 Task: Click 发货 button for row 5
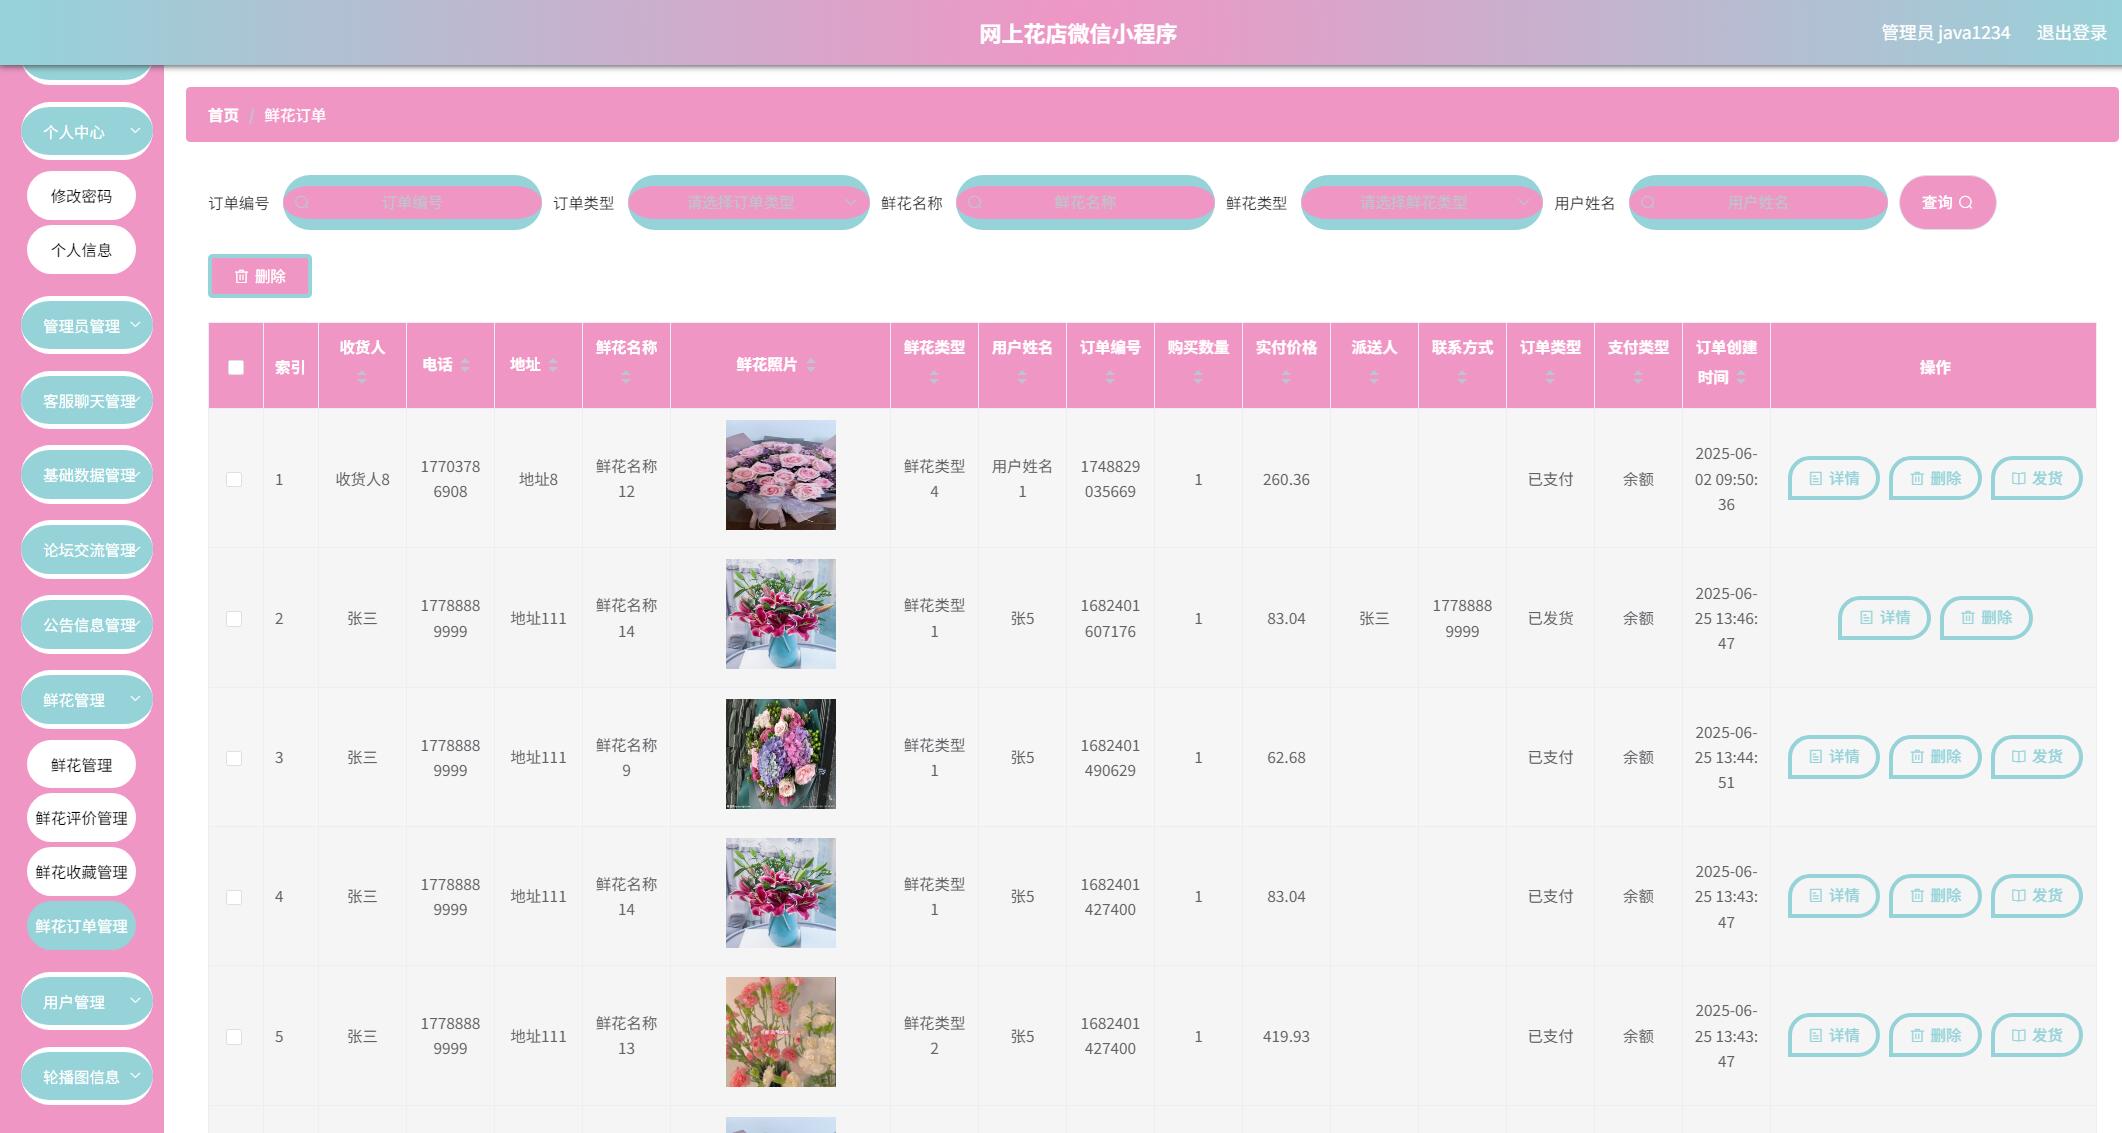coord(2037,1036)
